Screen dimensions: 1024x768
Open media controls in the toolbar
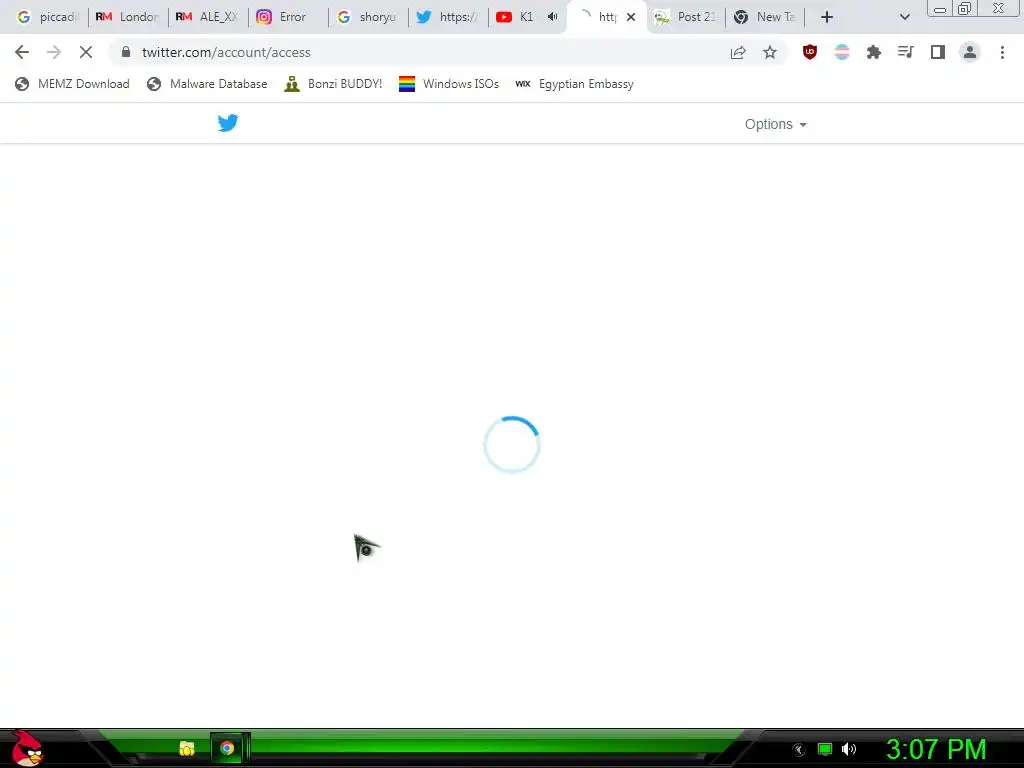[906, 52]
